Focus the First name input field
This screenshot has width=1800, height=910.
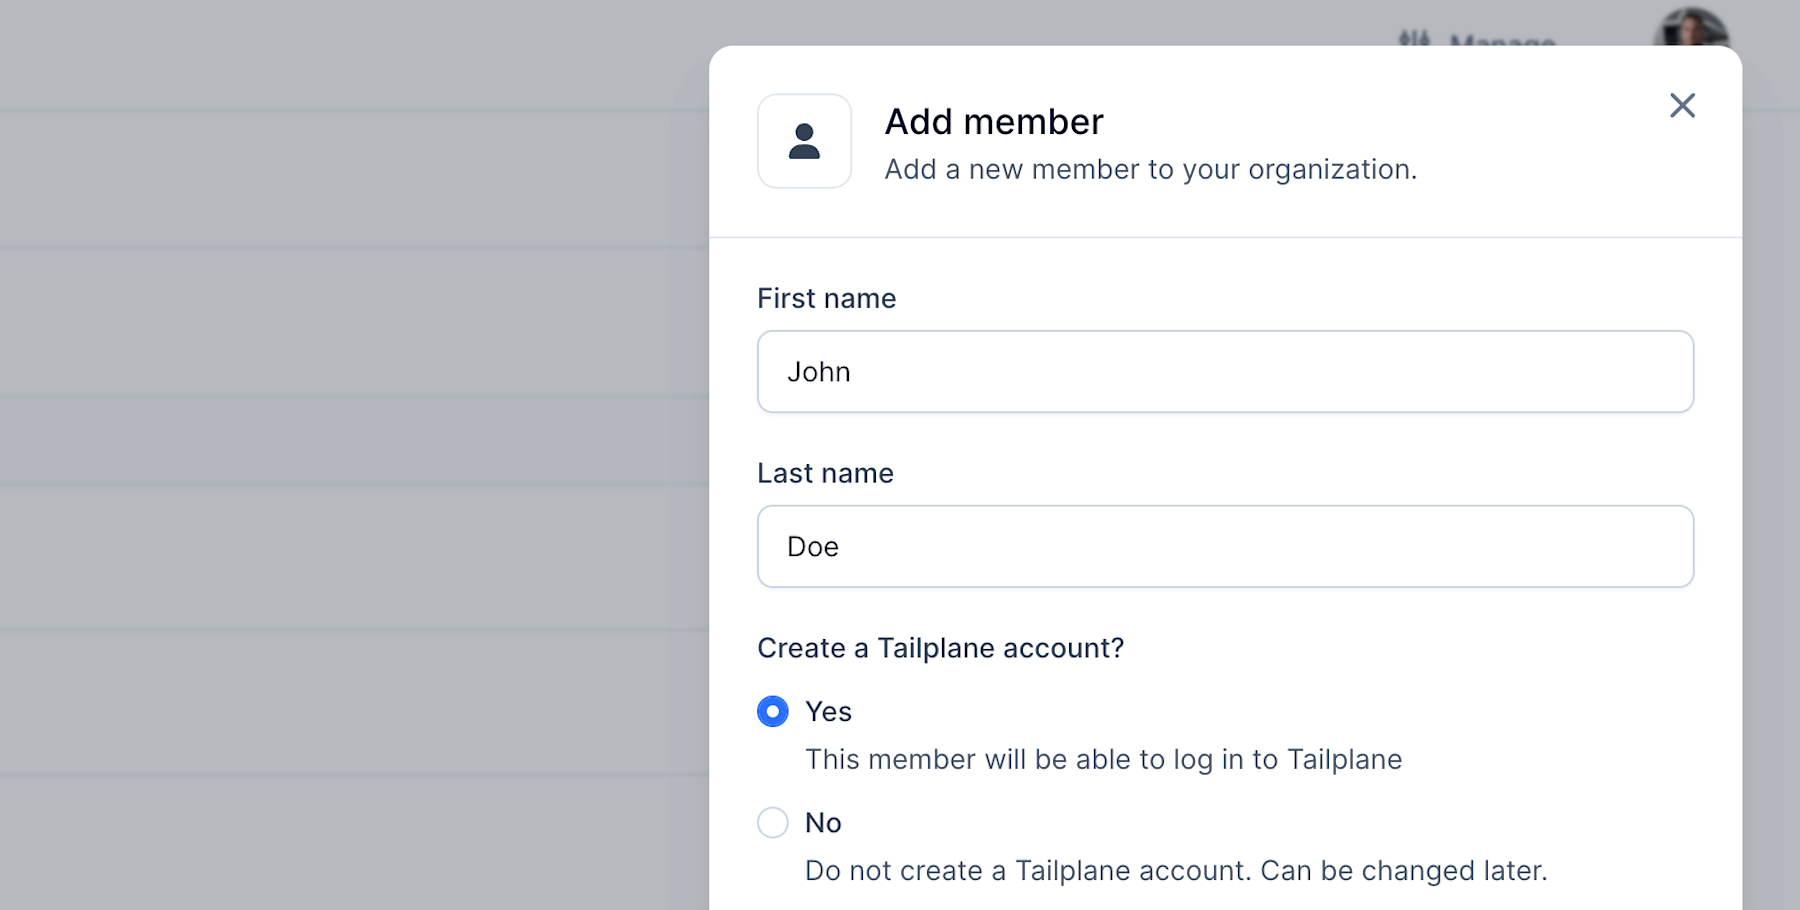tap(1225, 371)
